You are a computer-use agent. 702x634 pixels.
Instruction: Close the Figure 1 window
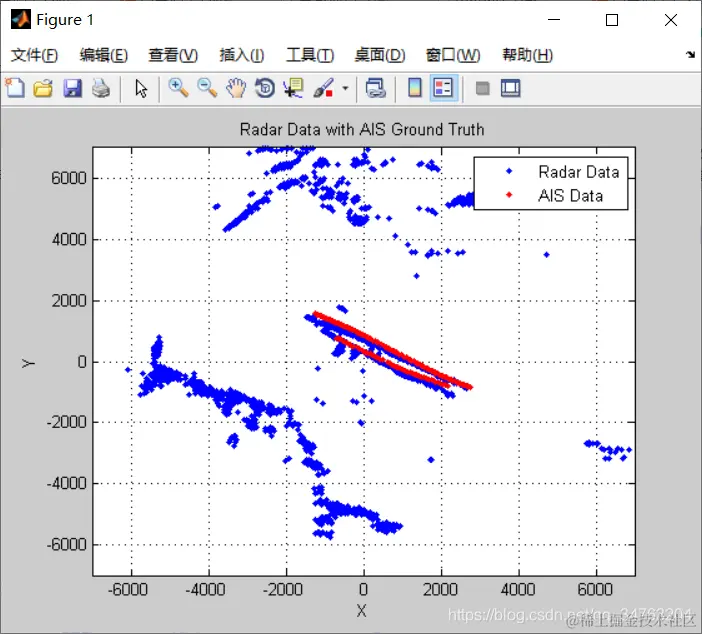[x=671, y=20]
